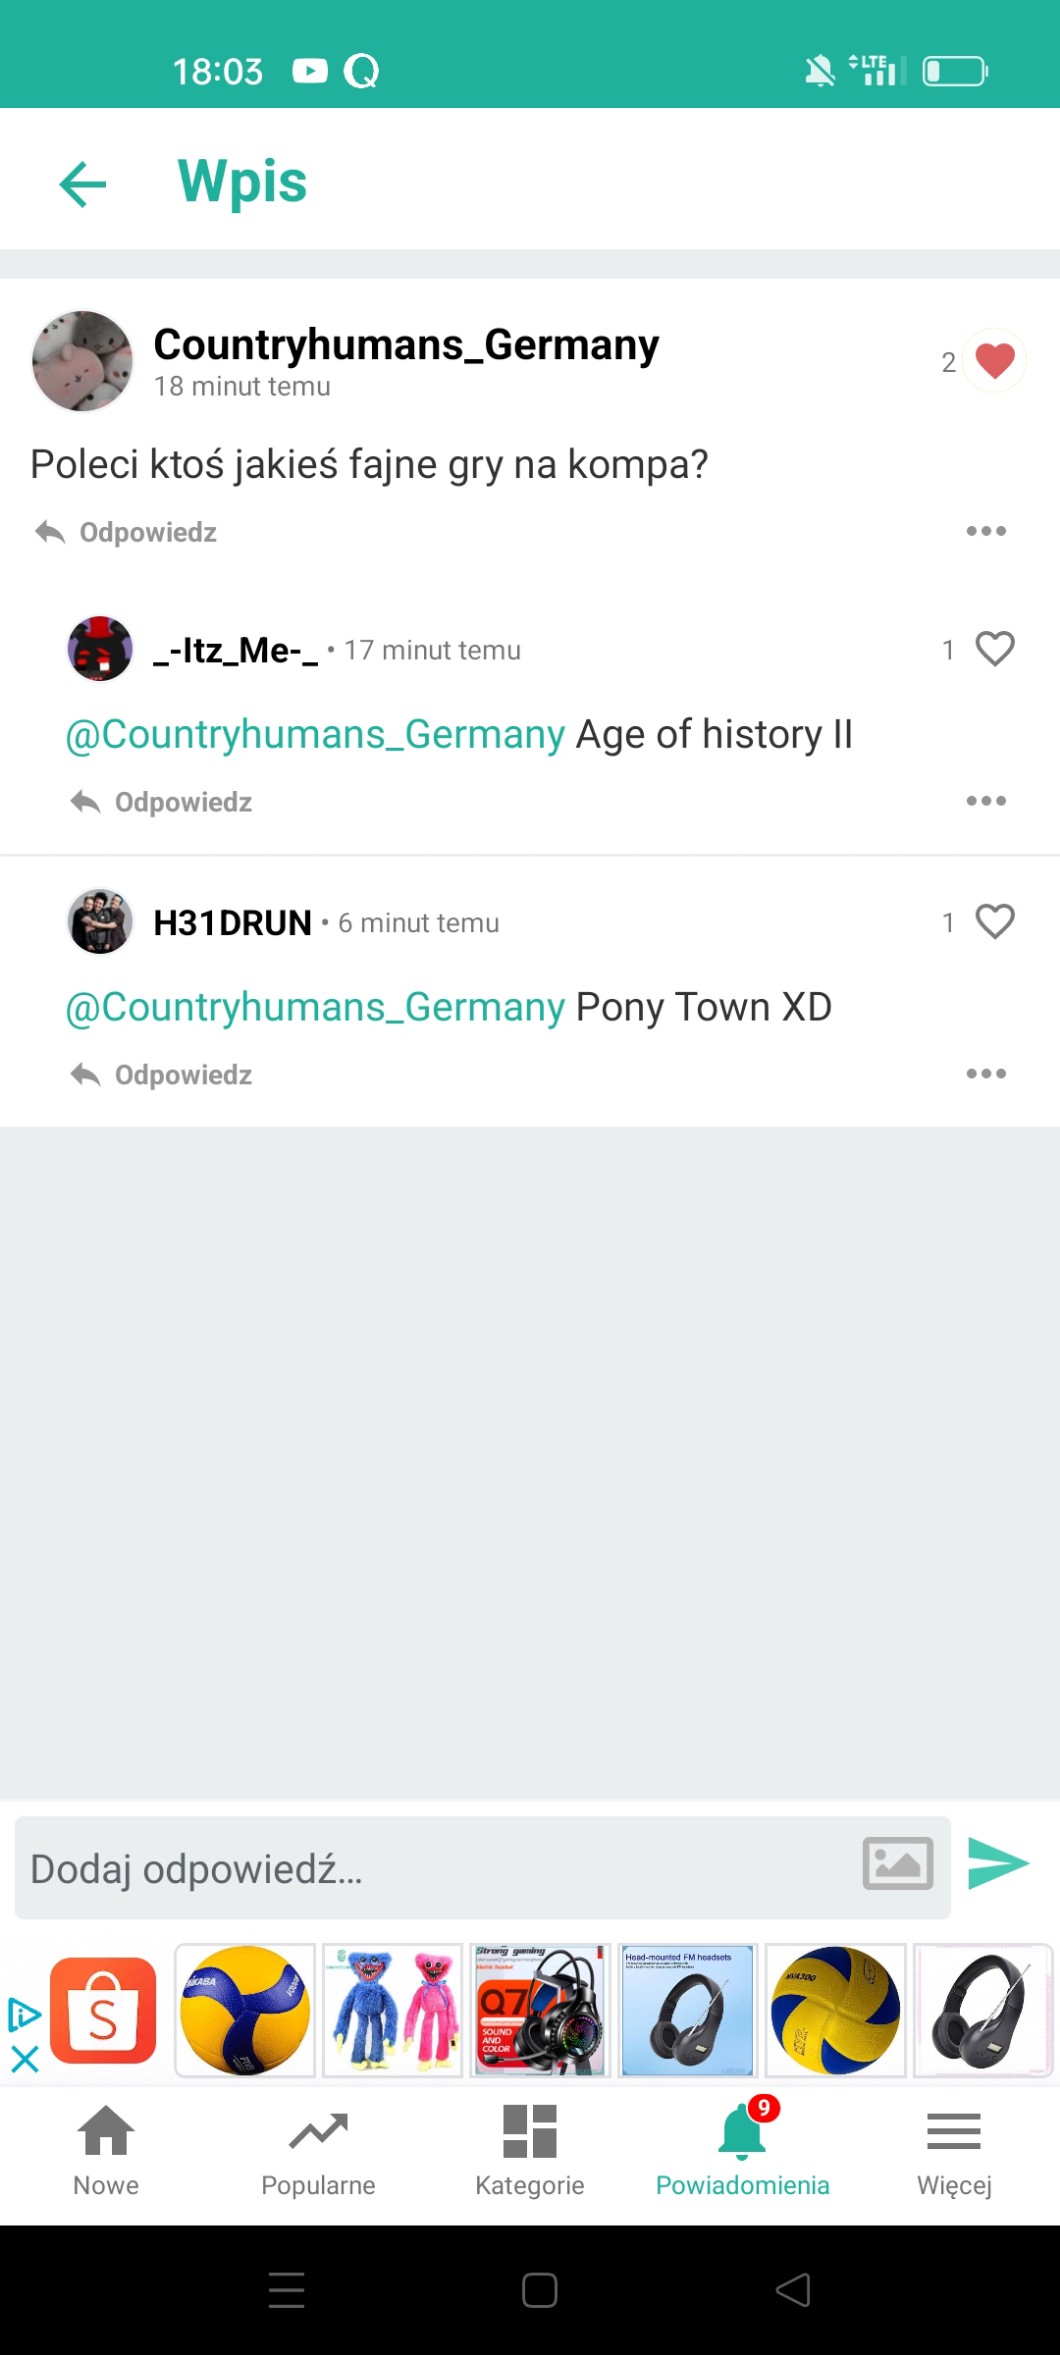Switch to the Popularne tab
The width and height of the screenshot is (1060, 2355).
[318, 2149]
